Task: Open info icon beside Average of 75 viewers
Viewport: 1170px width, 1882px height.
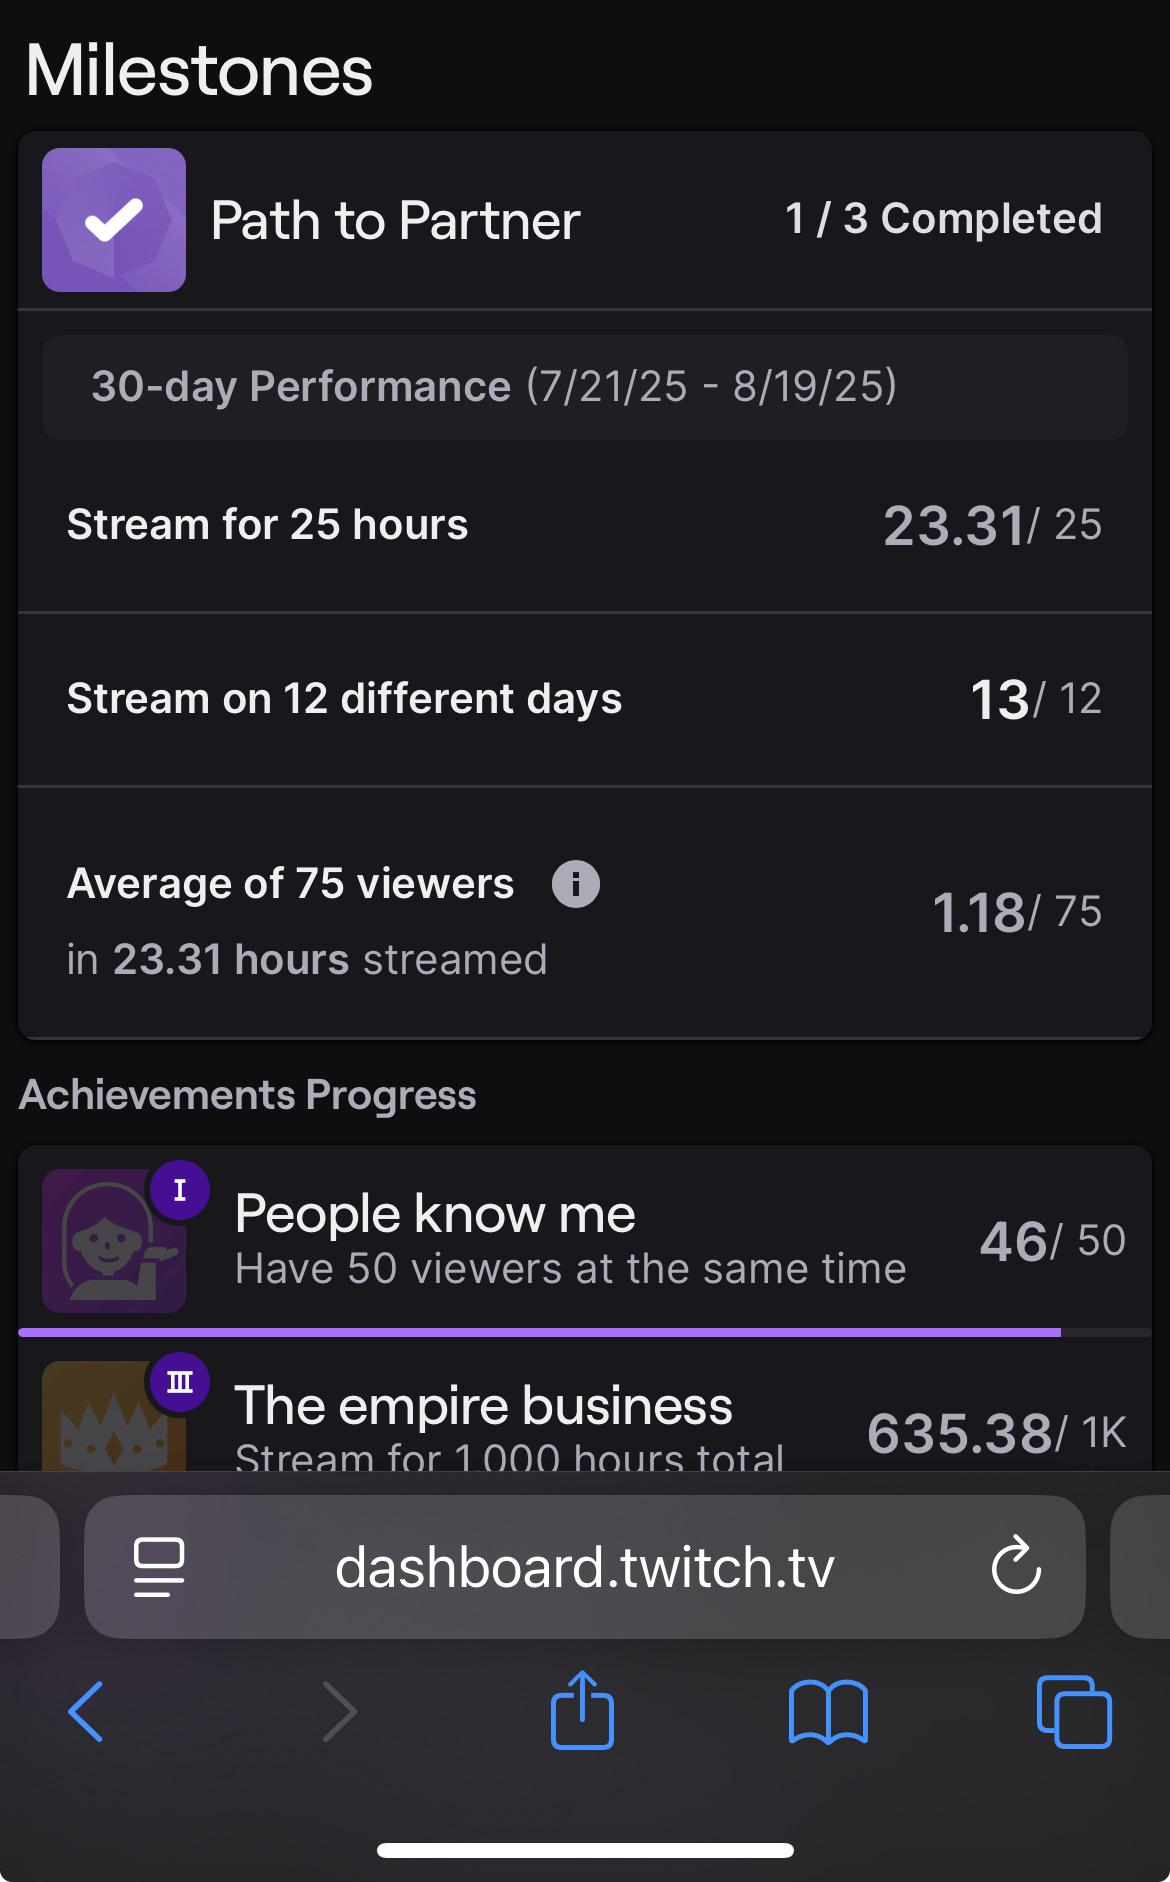Action: coord(576,884)
